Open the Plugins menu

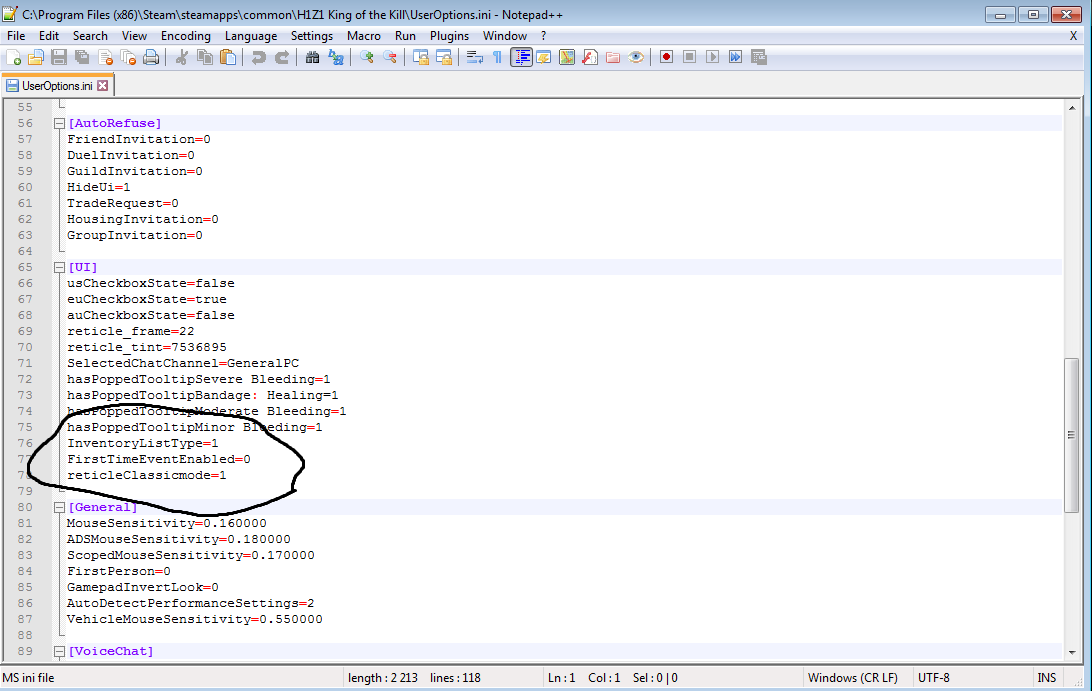click(x=449, y=36)
